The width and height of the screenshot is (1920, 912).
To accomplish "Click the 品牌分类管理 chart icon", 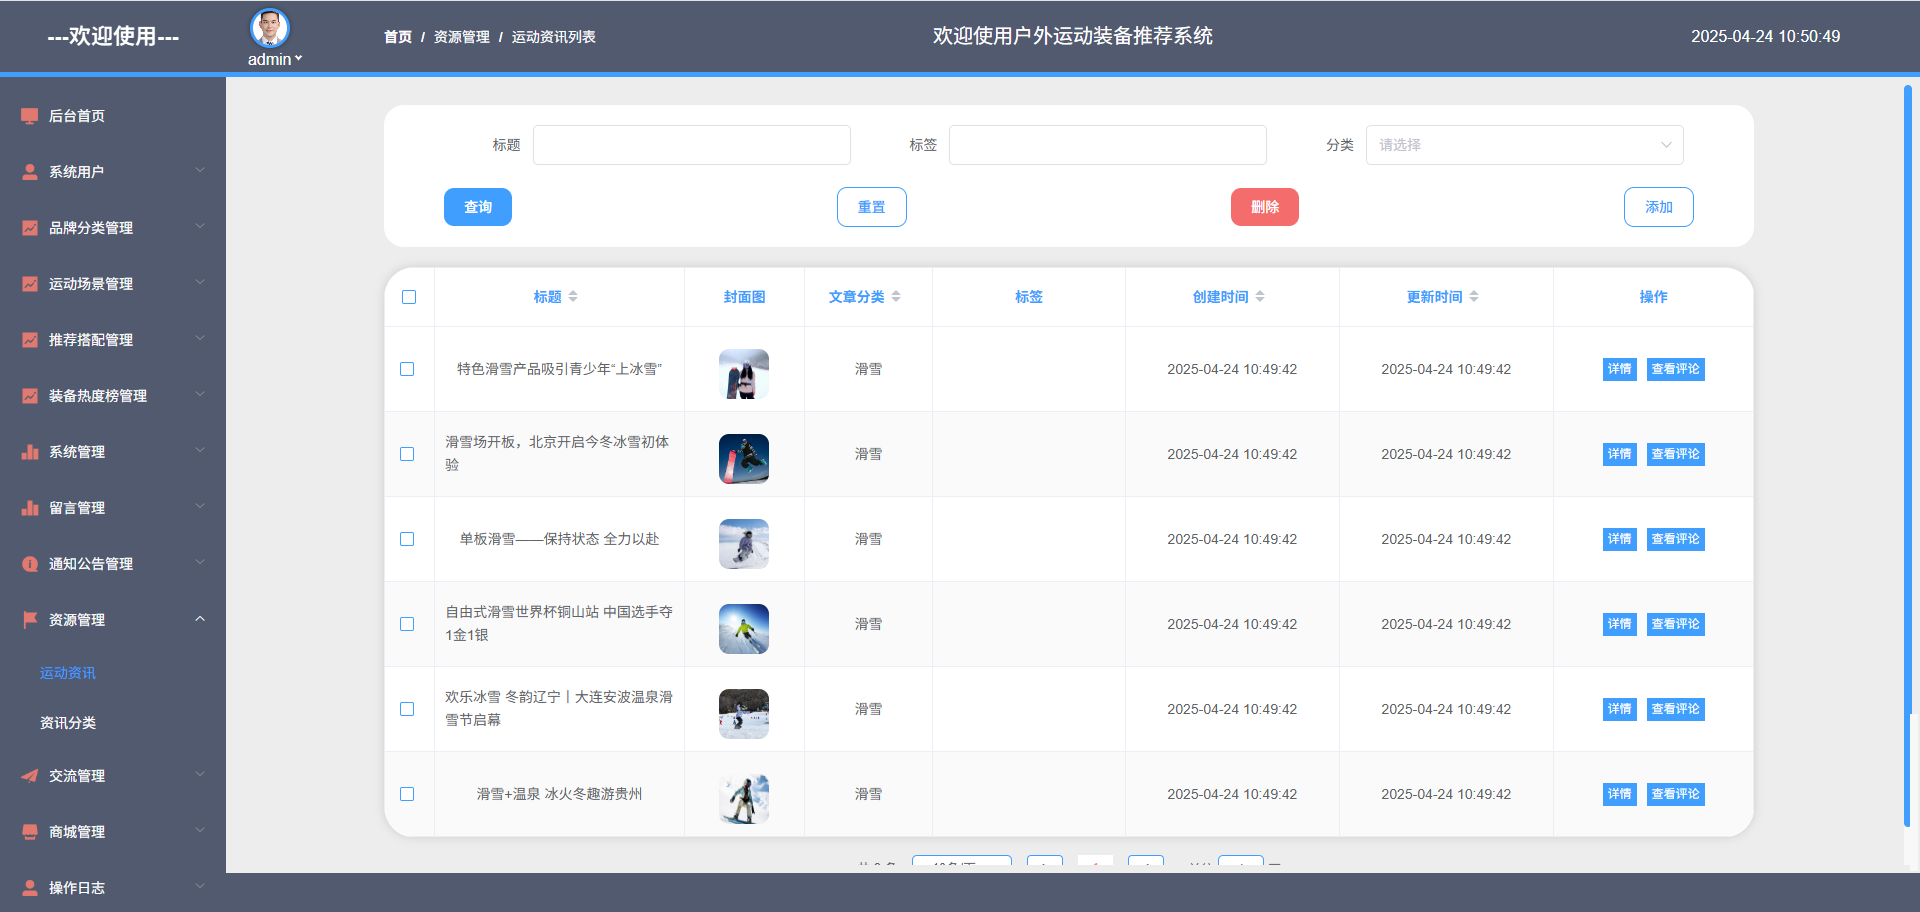I will pyautogui.click(x=30, y=228).
